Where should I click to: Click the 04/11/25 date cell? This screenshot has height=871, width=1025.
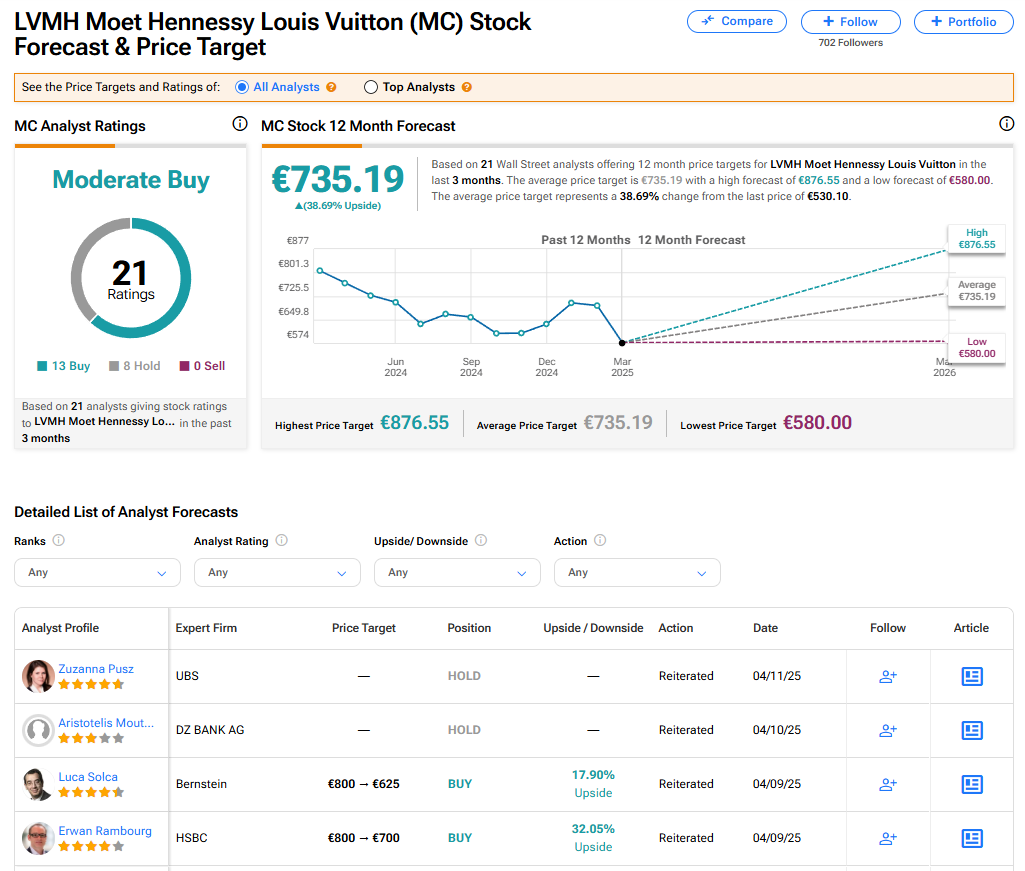coord(777,676)
